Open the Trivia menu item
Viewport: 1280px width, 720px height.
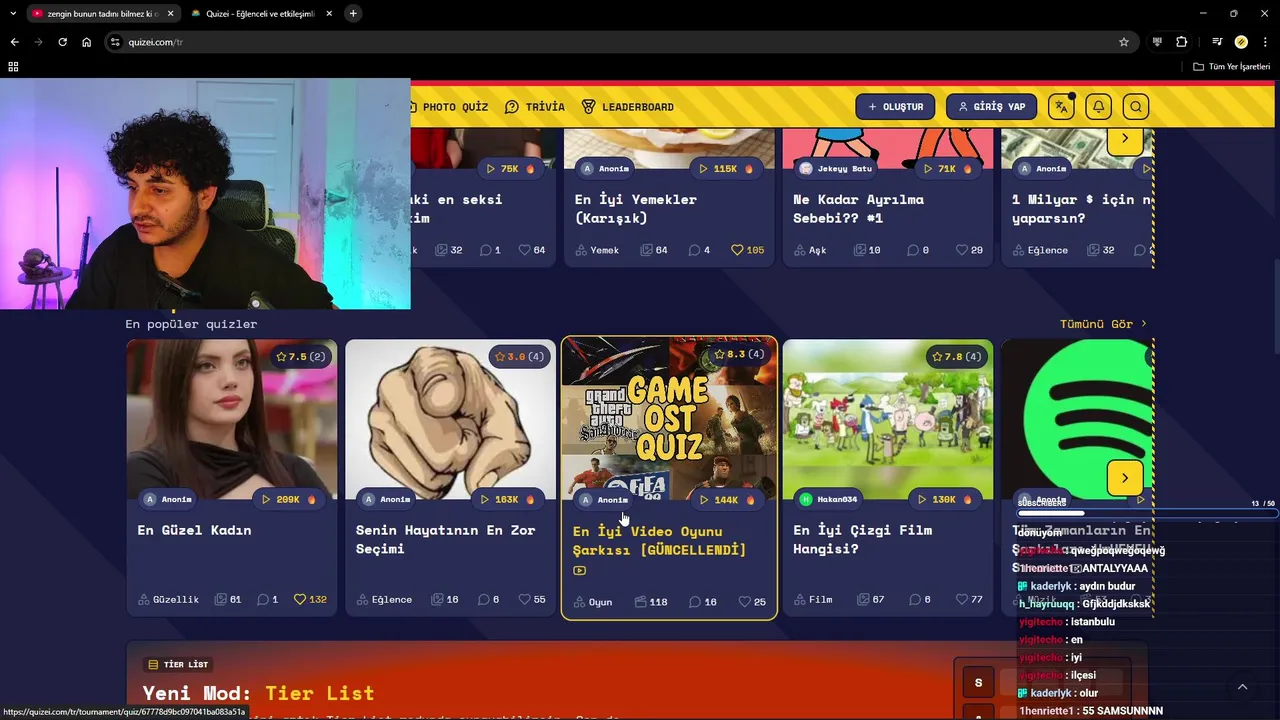(535, 107)
